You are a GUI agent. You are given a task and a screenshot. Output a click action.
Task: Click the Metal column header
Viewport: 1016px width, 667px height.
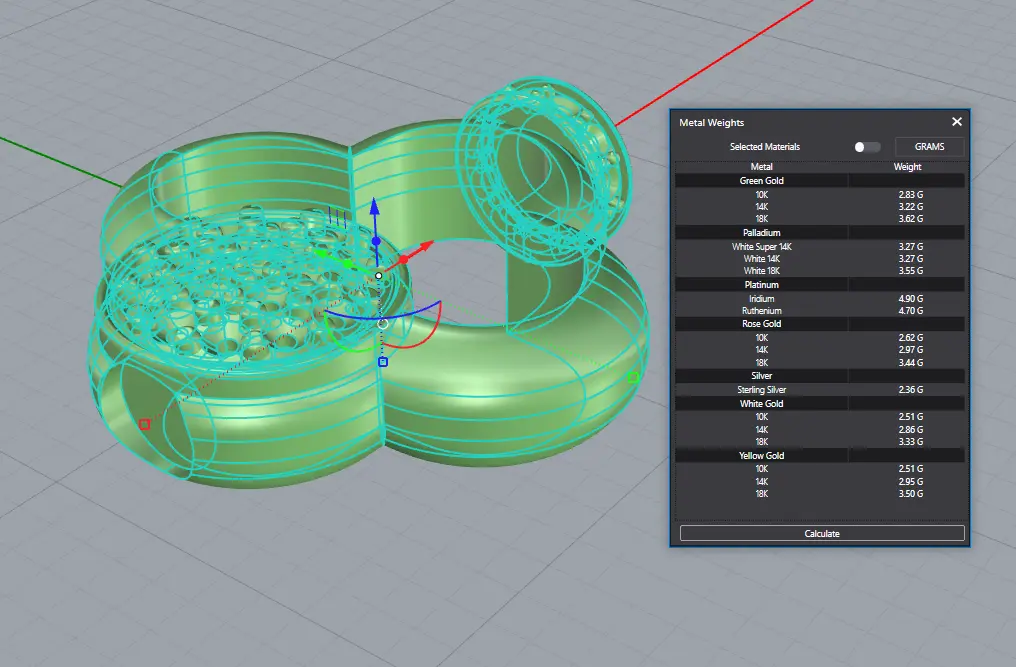click(761, 167)
